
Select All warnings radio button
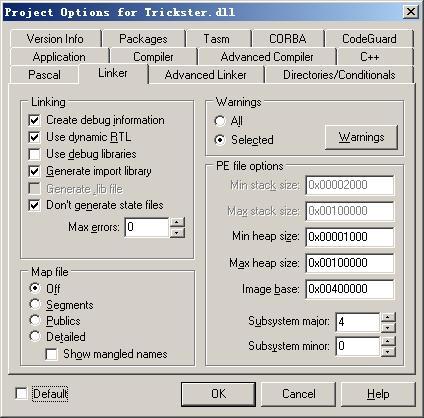pyautogui.click(x=220, y=121)
